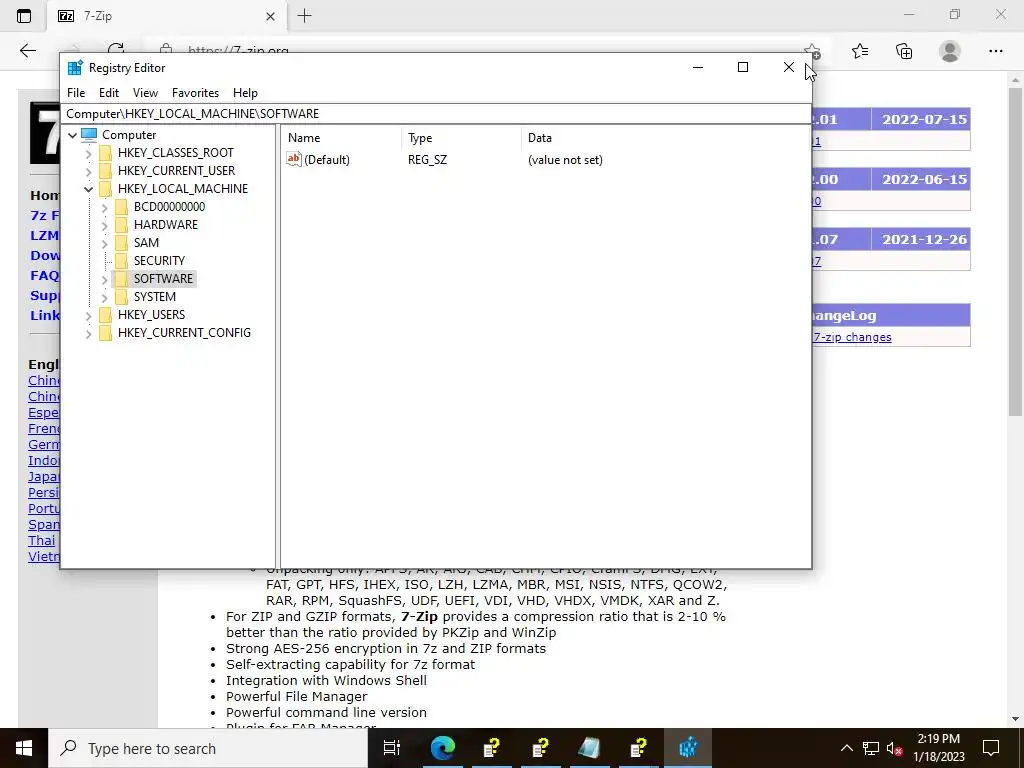
Task: Click the (value not set) data cell
Action: (x=565, y=160)
